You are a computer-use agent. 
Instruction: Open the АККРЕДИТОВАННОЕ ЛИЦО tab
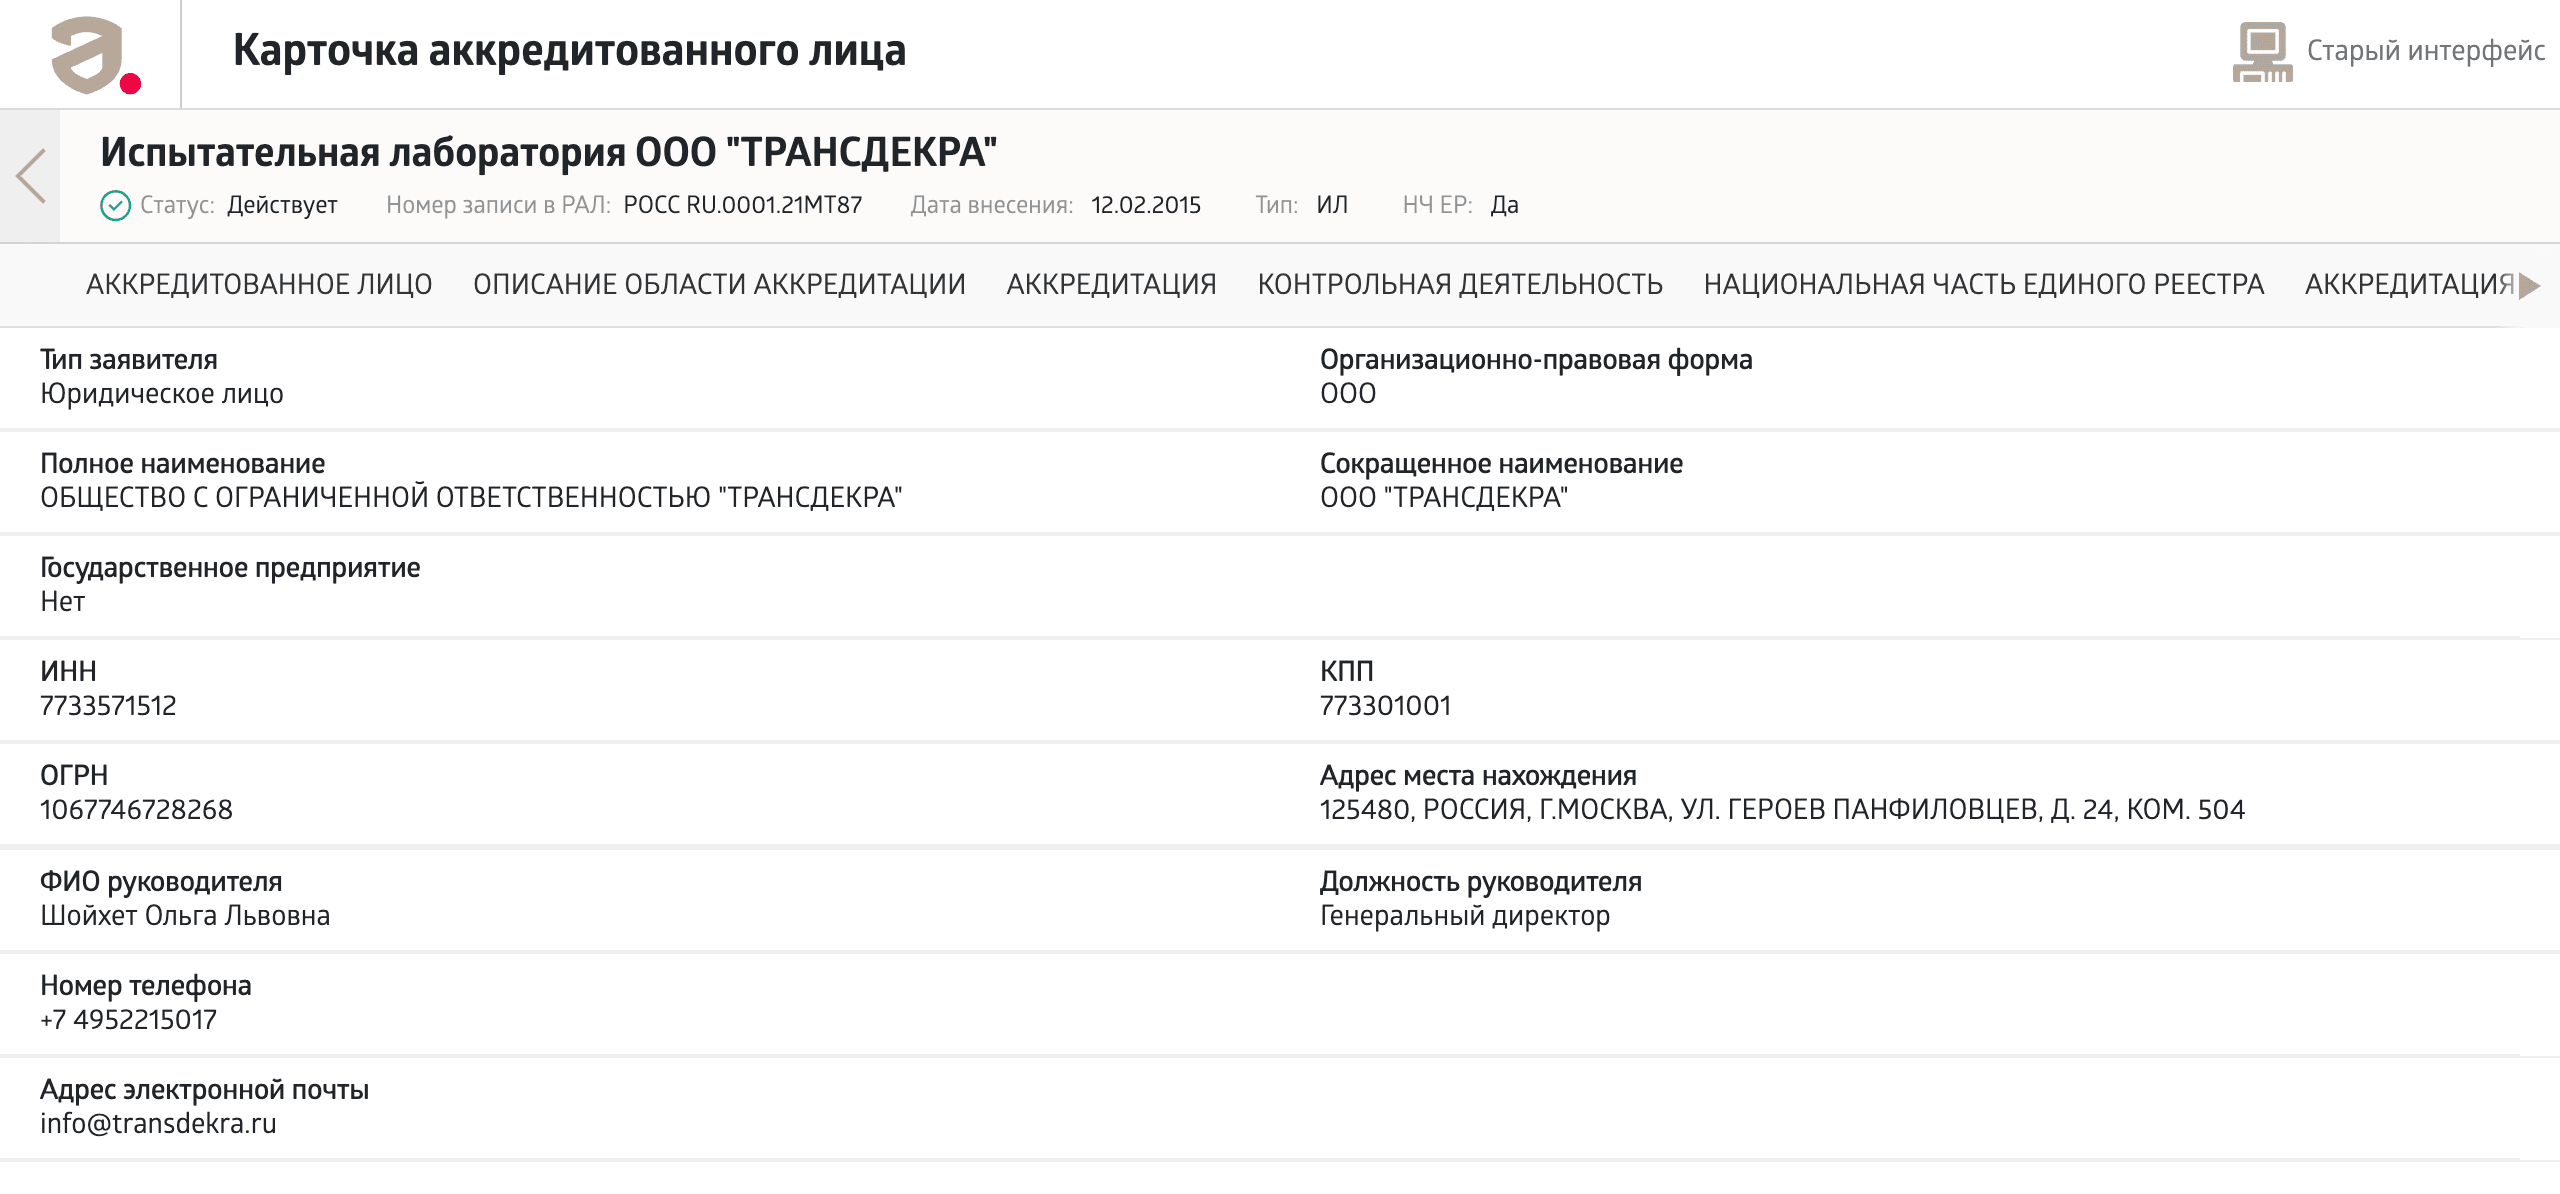(x=259, y=284)
